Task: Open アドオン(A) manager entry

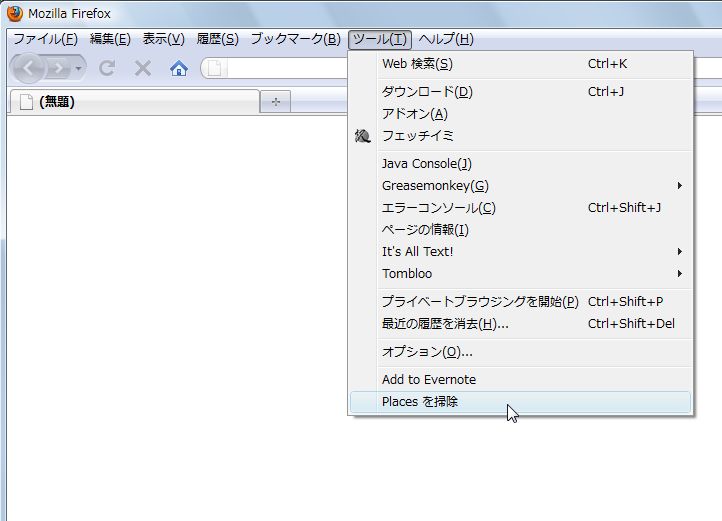Action: coord(520,114)
